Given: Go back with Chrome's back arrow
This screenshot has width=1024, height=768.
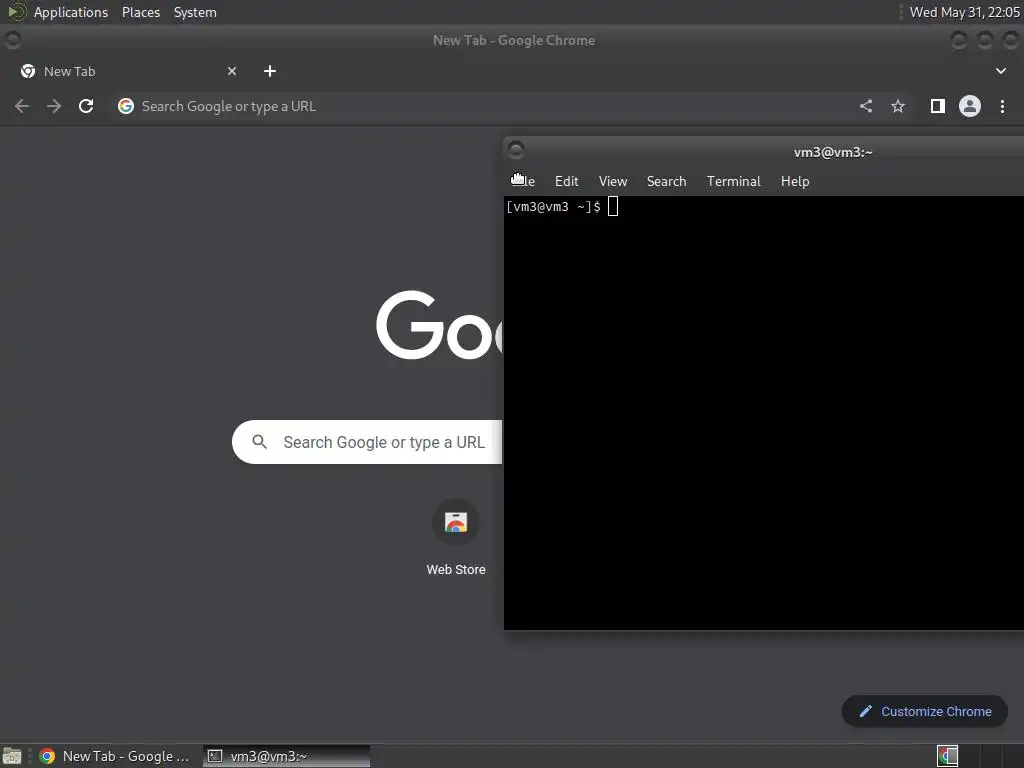Looking at the screenshot, I should (x=22, y=106).
